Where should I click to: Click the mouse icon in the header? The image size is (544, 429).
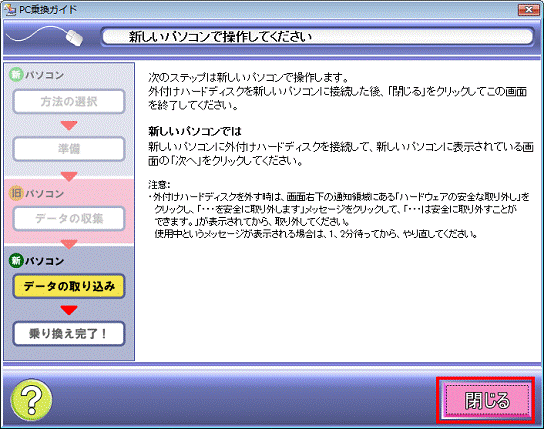click(75, 37)
